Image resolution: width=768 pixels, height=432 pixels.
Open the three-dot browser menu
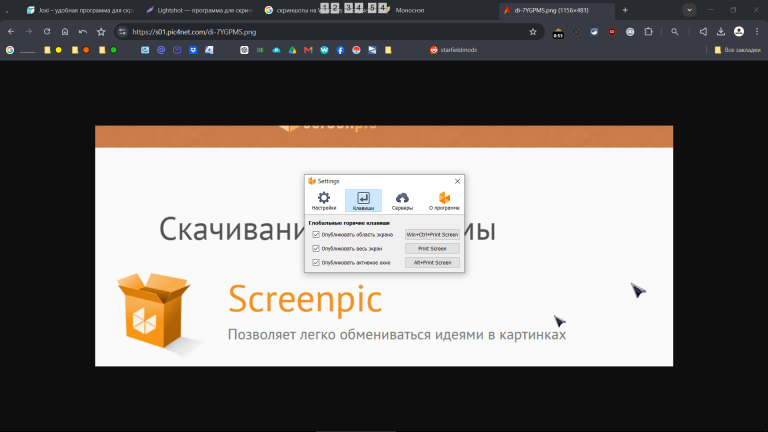(757, 32)
